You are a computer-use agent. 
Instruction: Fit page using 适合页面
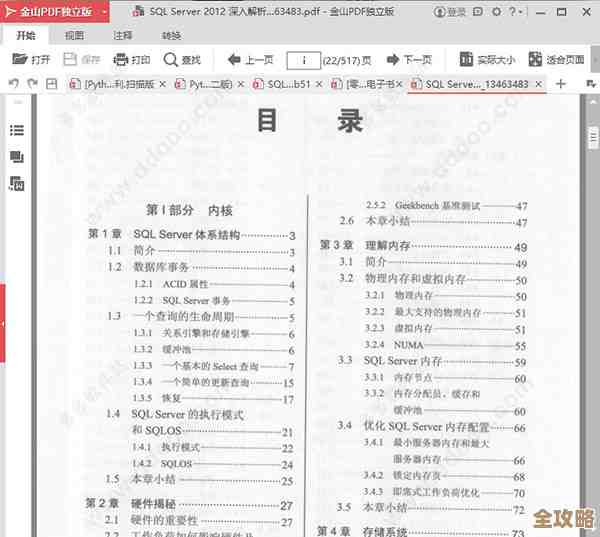[556, 59]
